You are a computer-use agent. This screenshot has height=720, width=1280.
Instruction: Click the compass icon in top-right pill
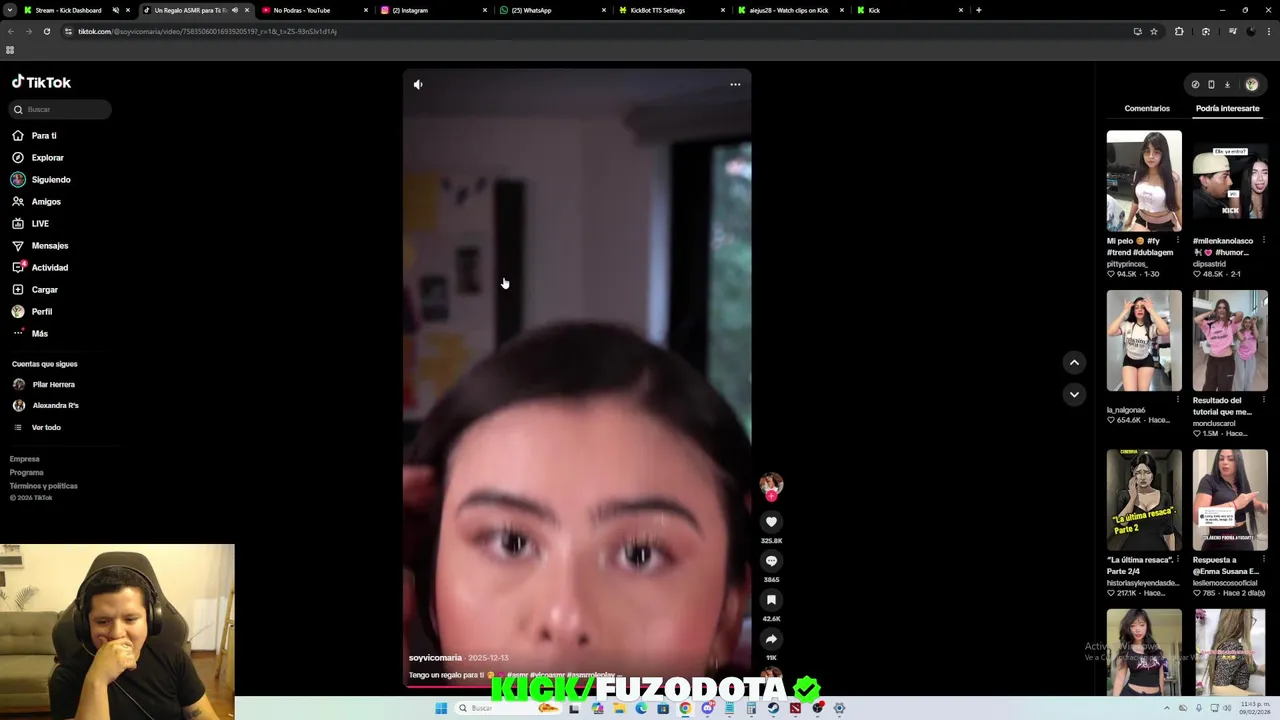click(1195, 85)
